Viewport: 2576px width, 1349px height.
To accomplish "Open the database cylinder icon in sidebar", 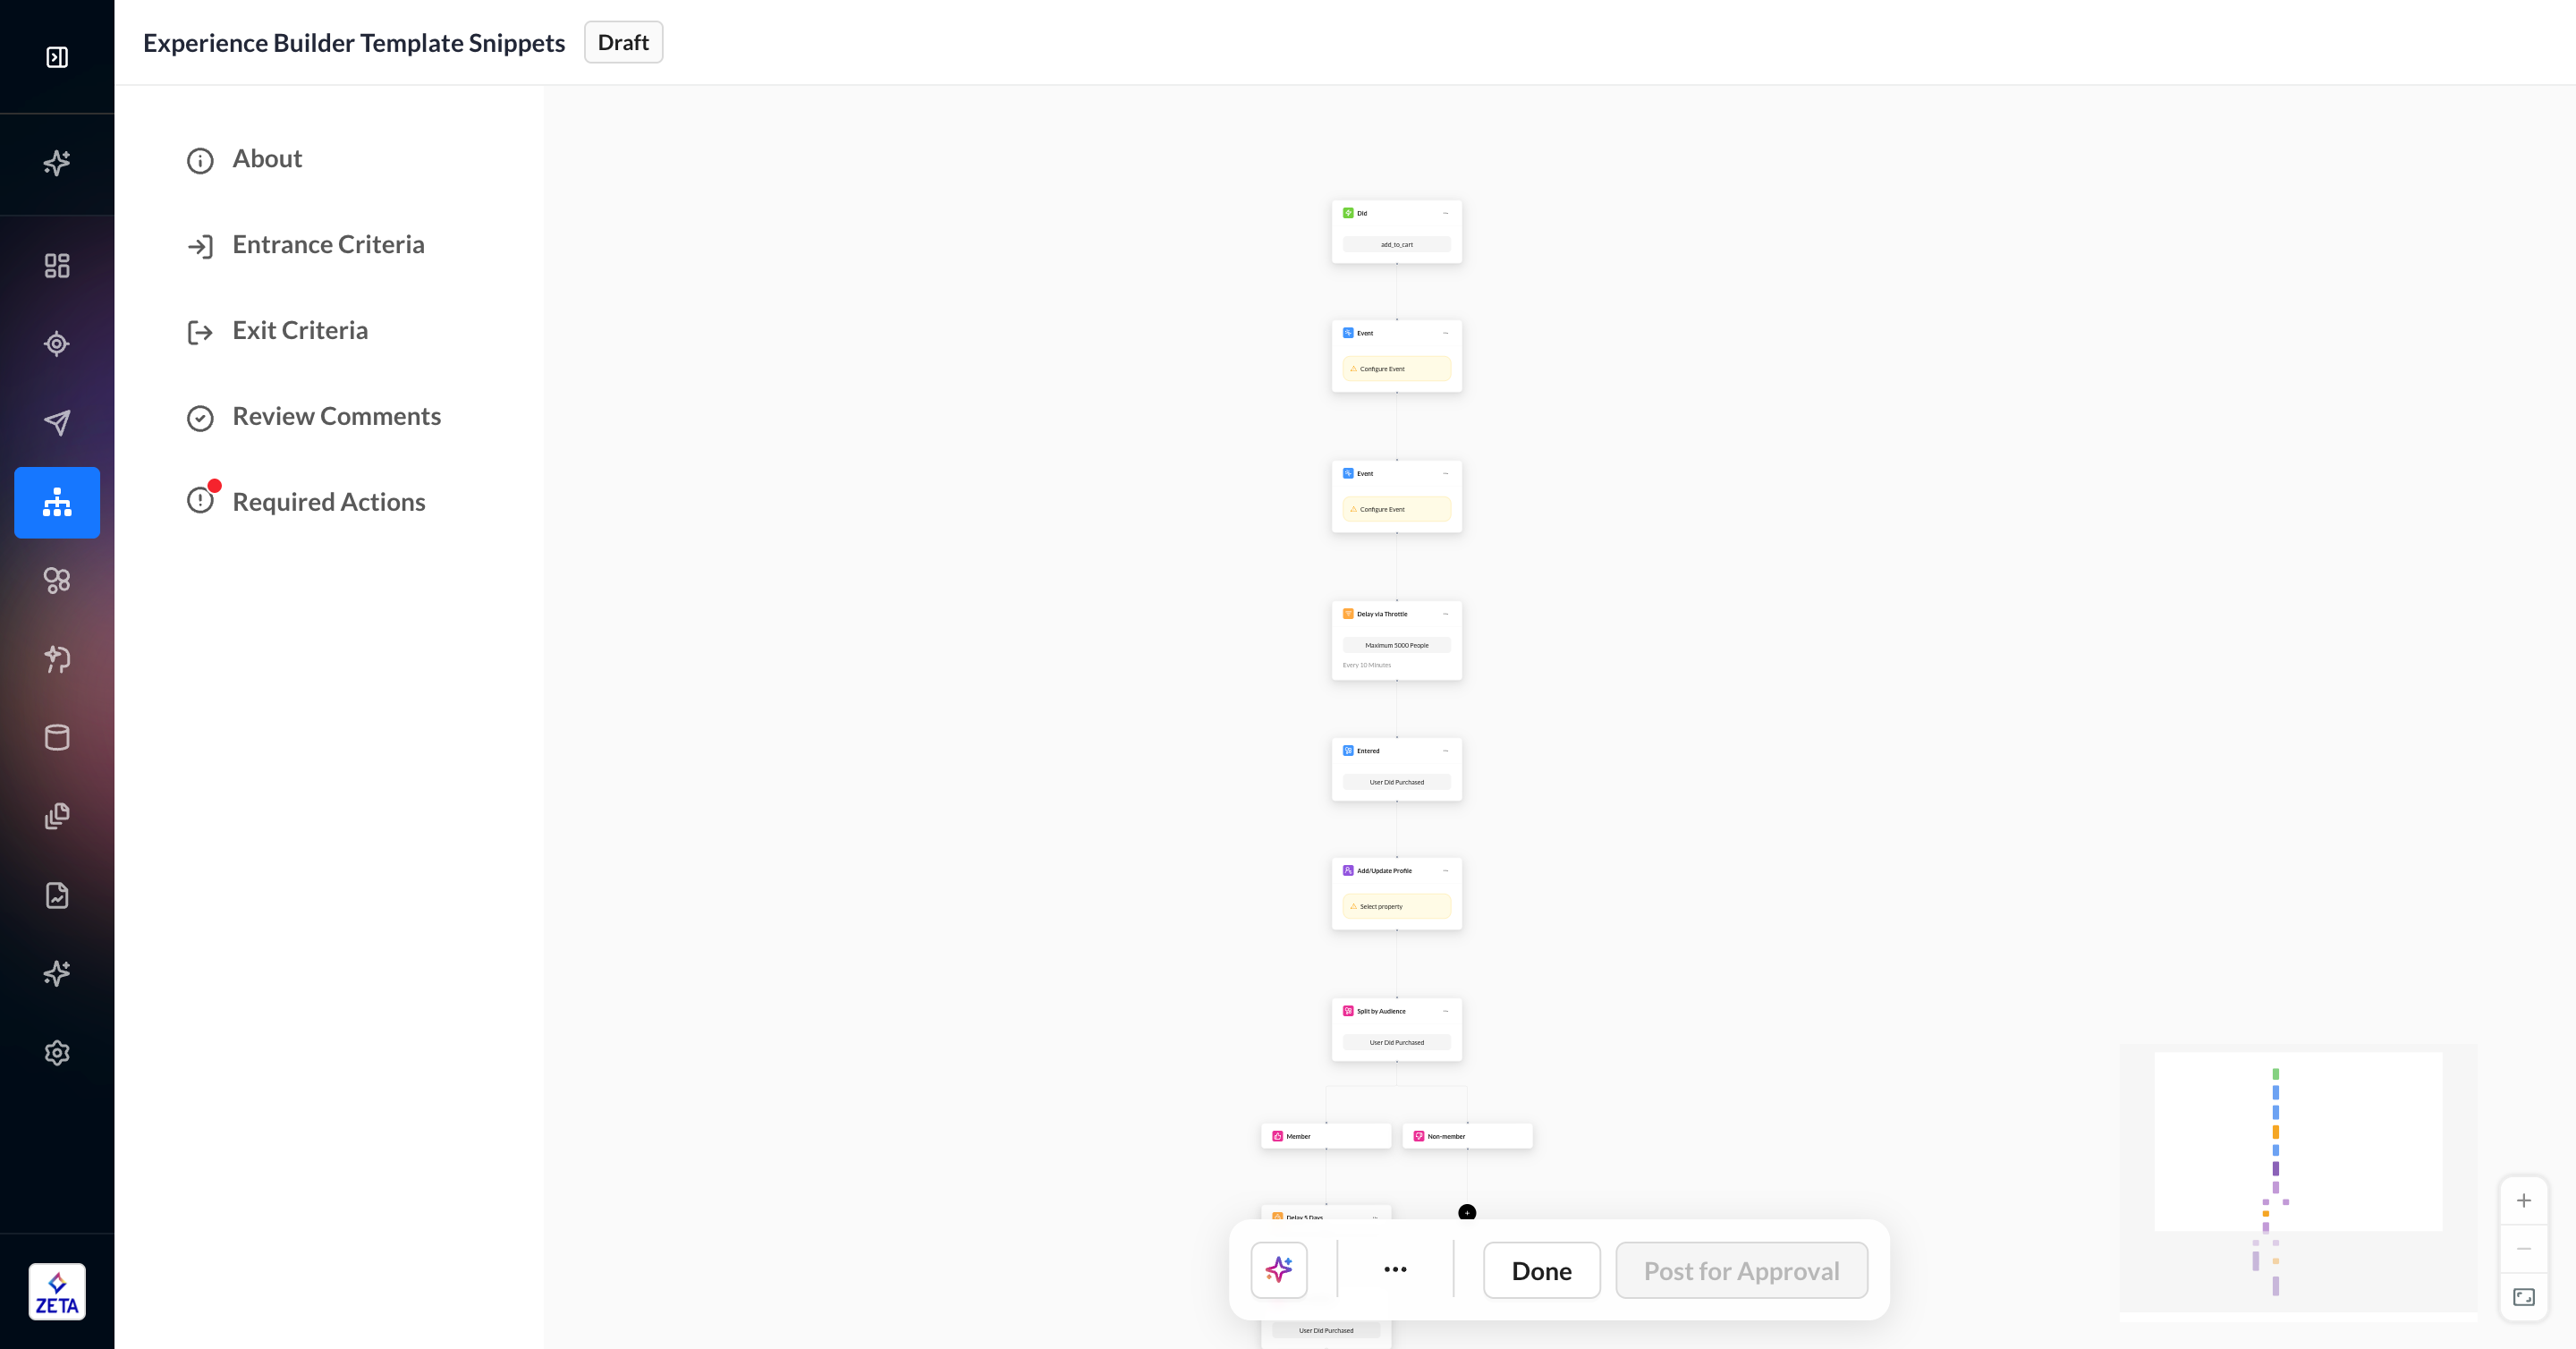I will coord(57,738).
